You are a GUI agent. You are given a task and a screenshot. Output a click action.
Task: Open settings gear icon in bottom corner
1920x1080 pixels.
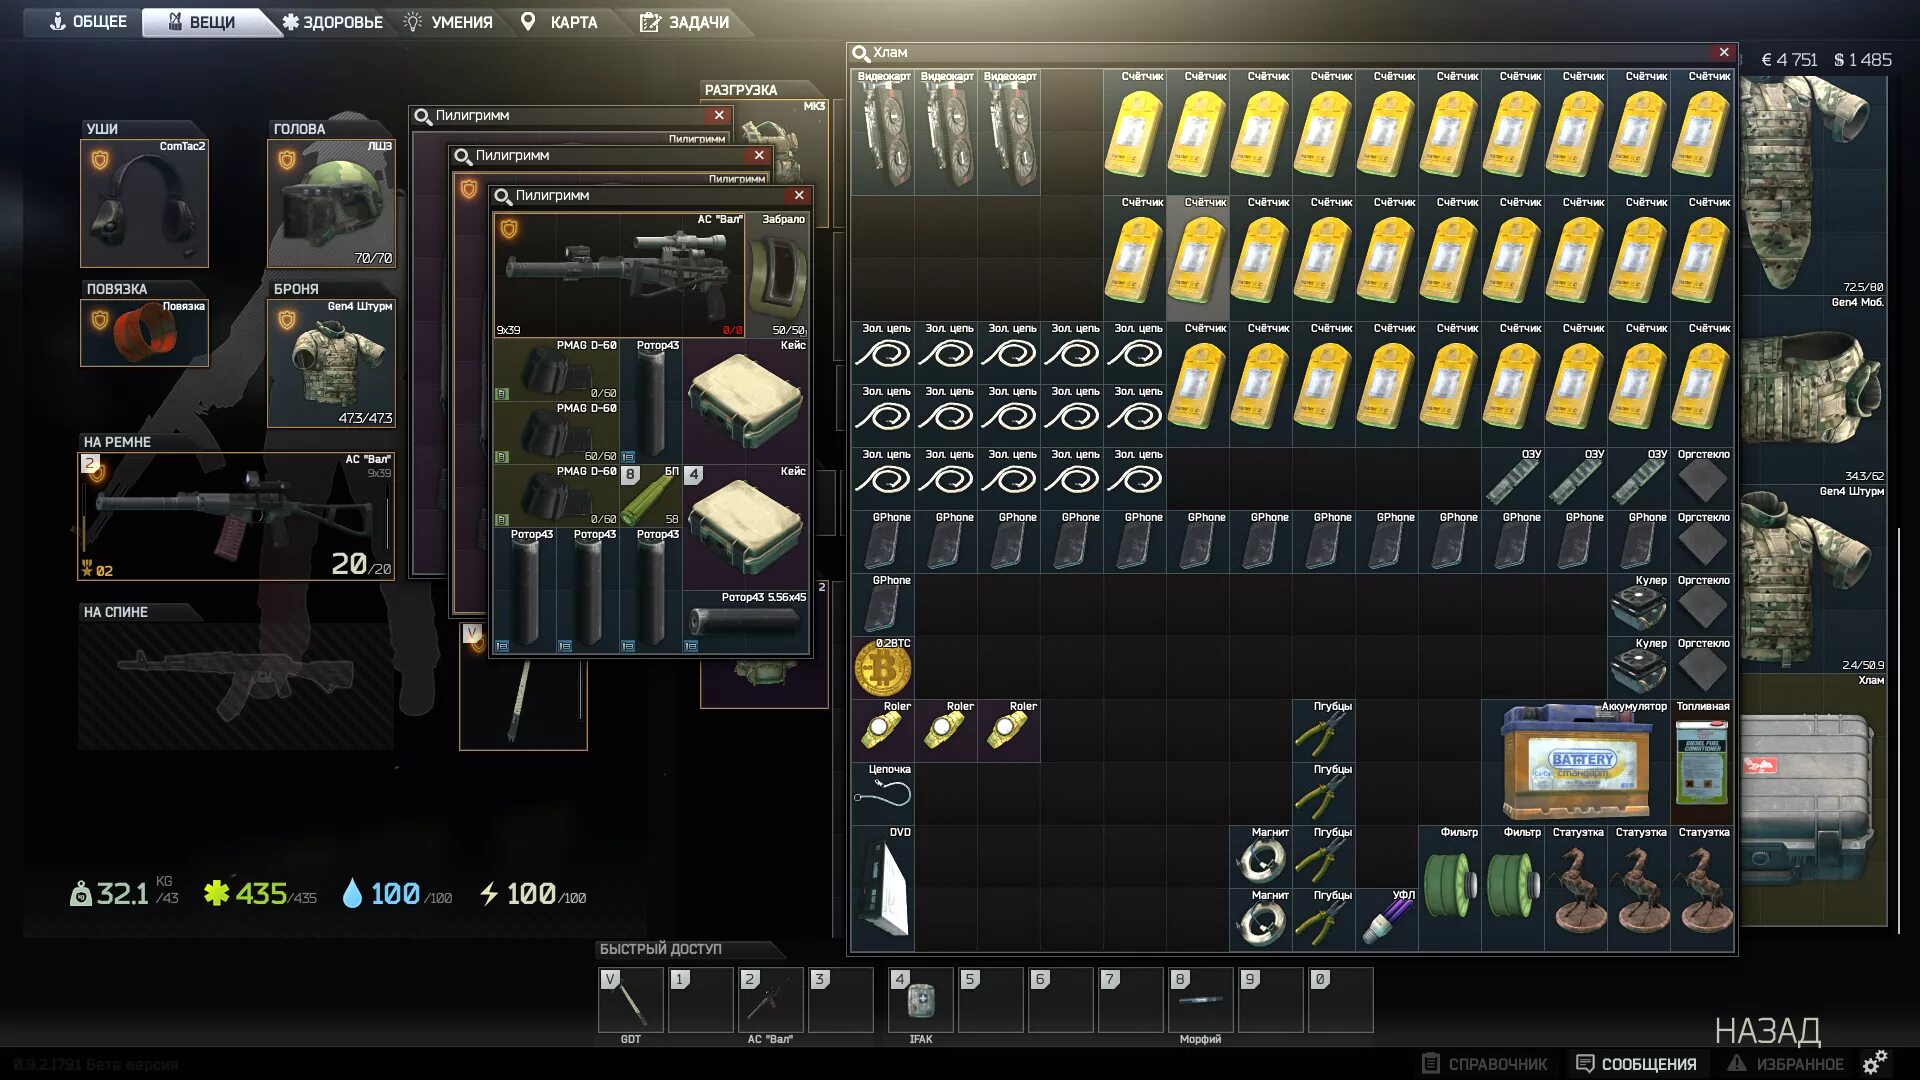pos(1875,1062)
